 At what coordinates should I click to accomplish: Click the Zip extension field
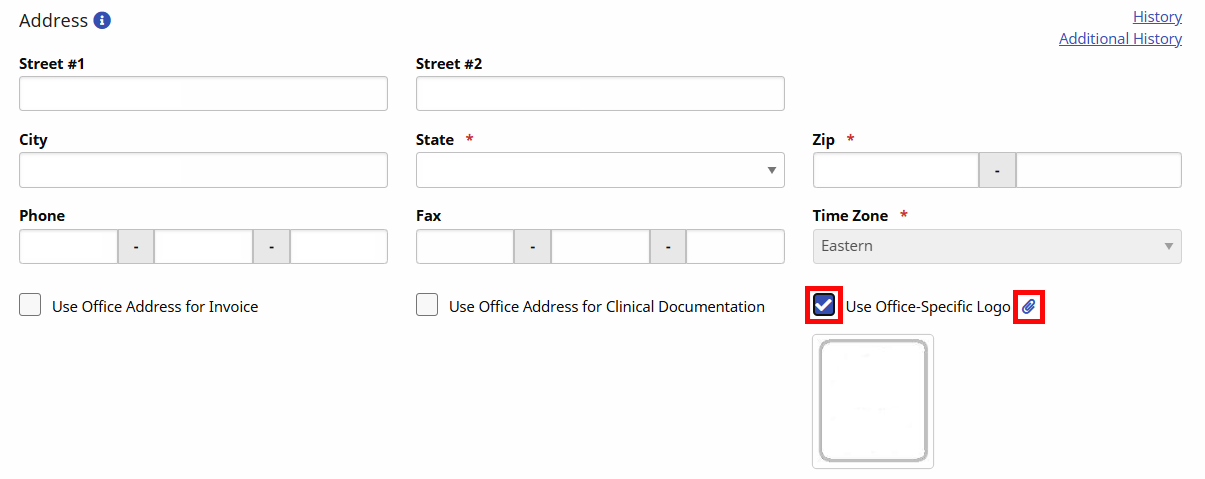(x=1098, y=170)
